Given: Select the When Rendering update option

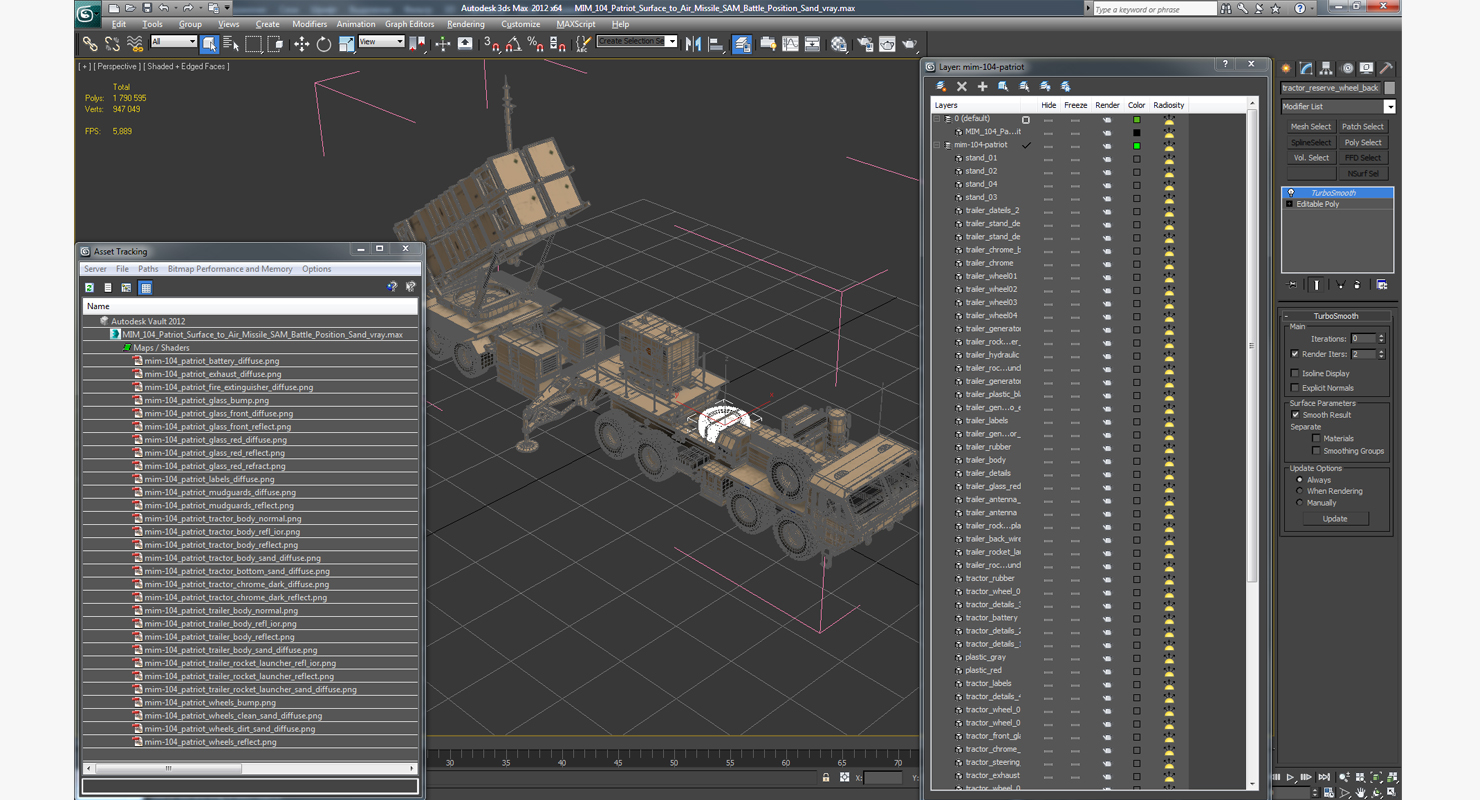Looking at the screenshot, I should click(1300, 491).
